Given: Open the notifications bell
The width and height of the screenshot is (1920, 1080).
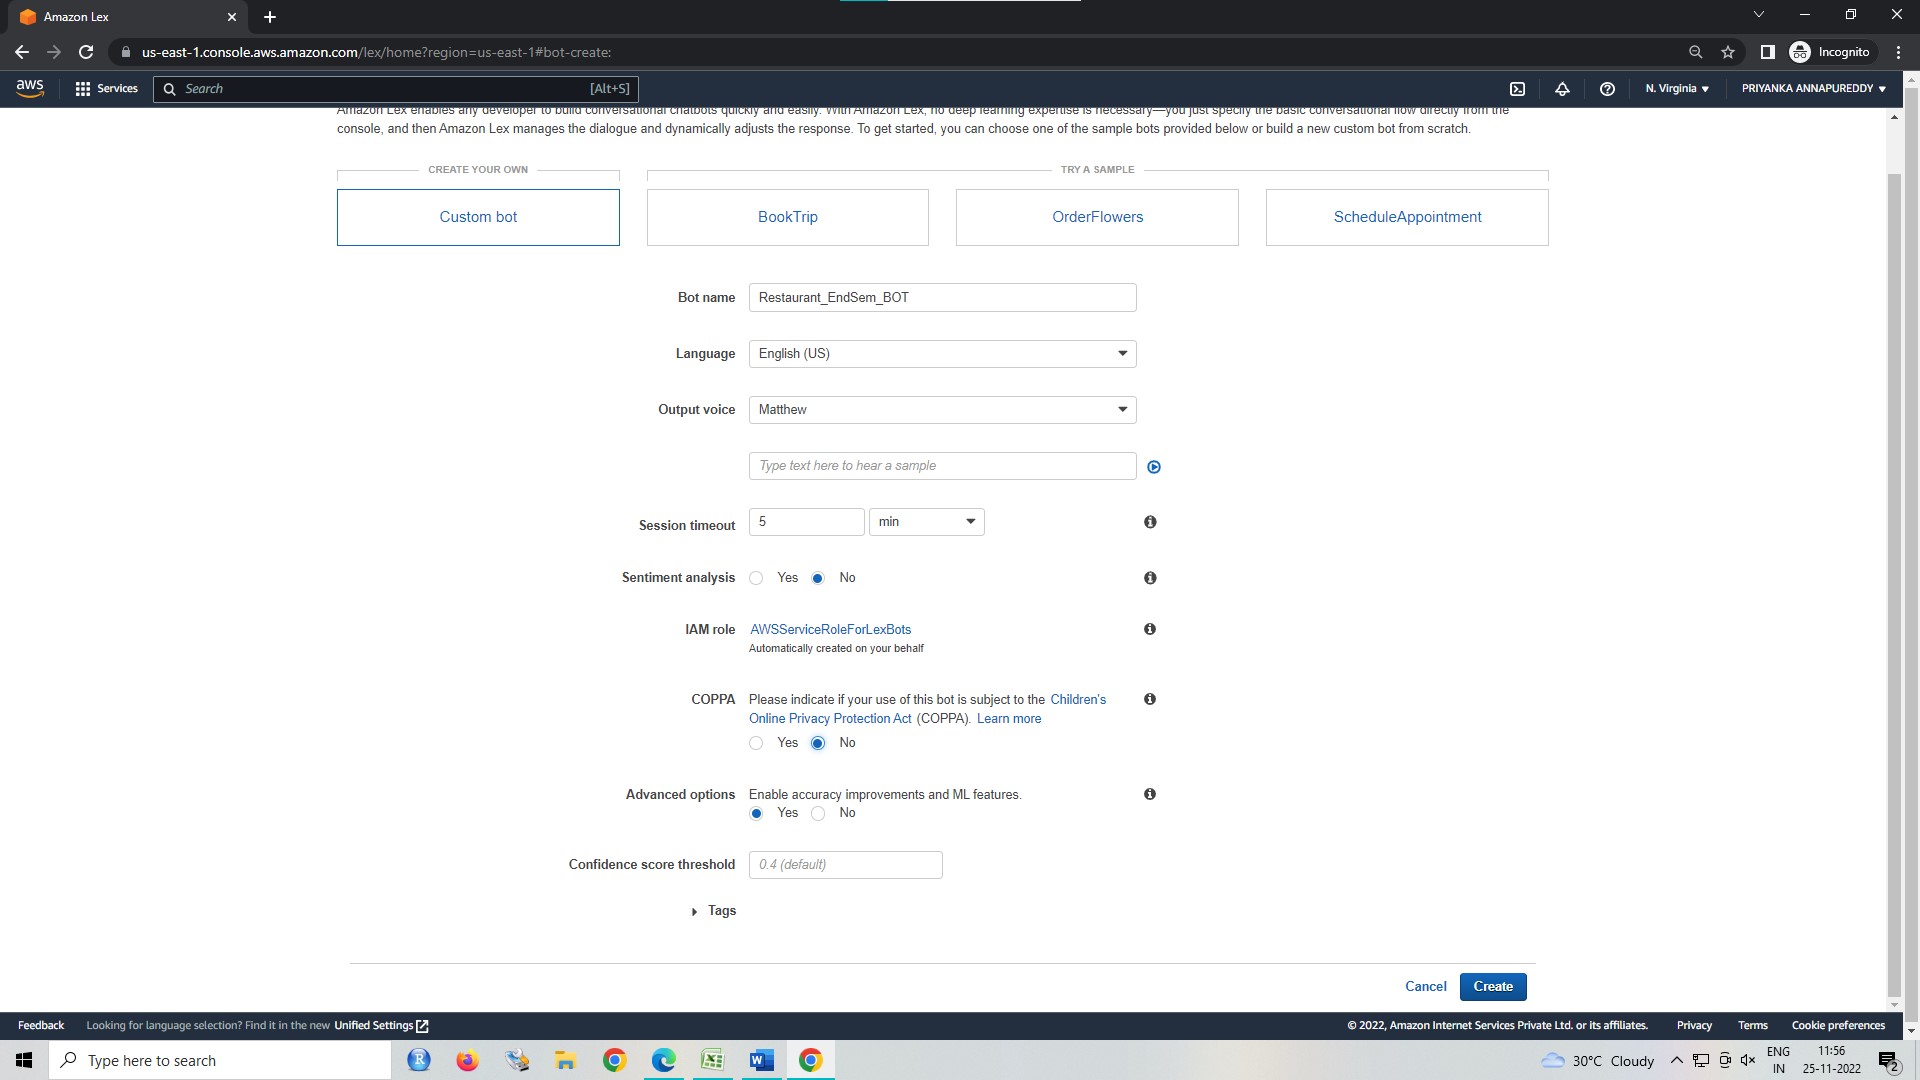Looking at the screenshot, I should click(1563, 89).
